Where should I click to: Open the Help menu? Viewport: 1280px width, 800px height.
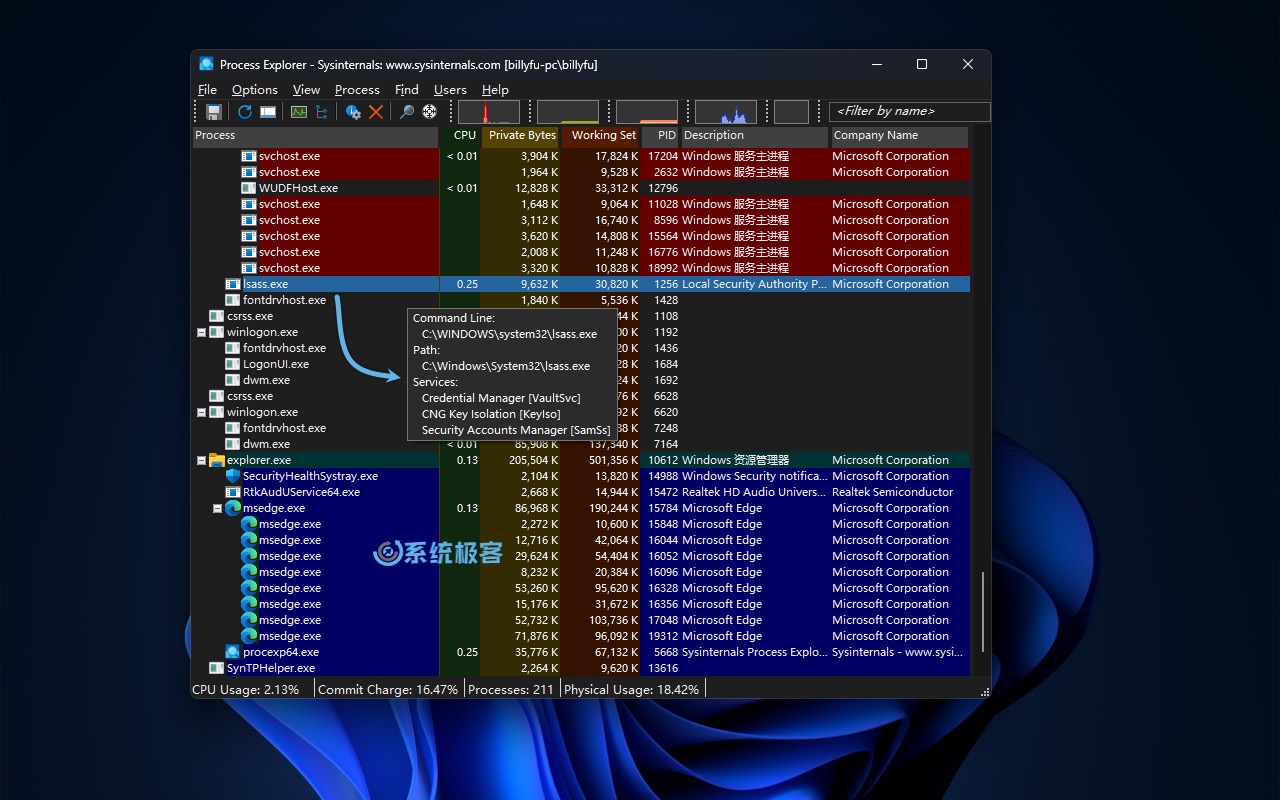495,90
